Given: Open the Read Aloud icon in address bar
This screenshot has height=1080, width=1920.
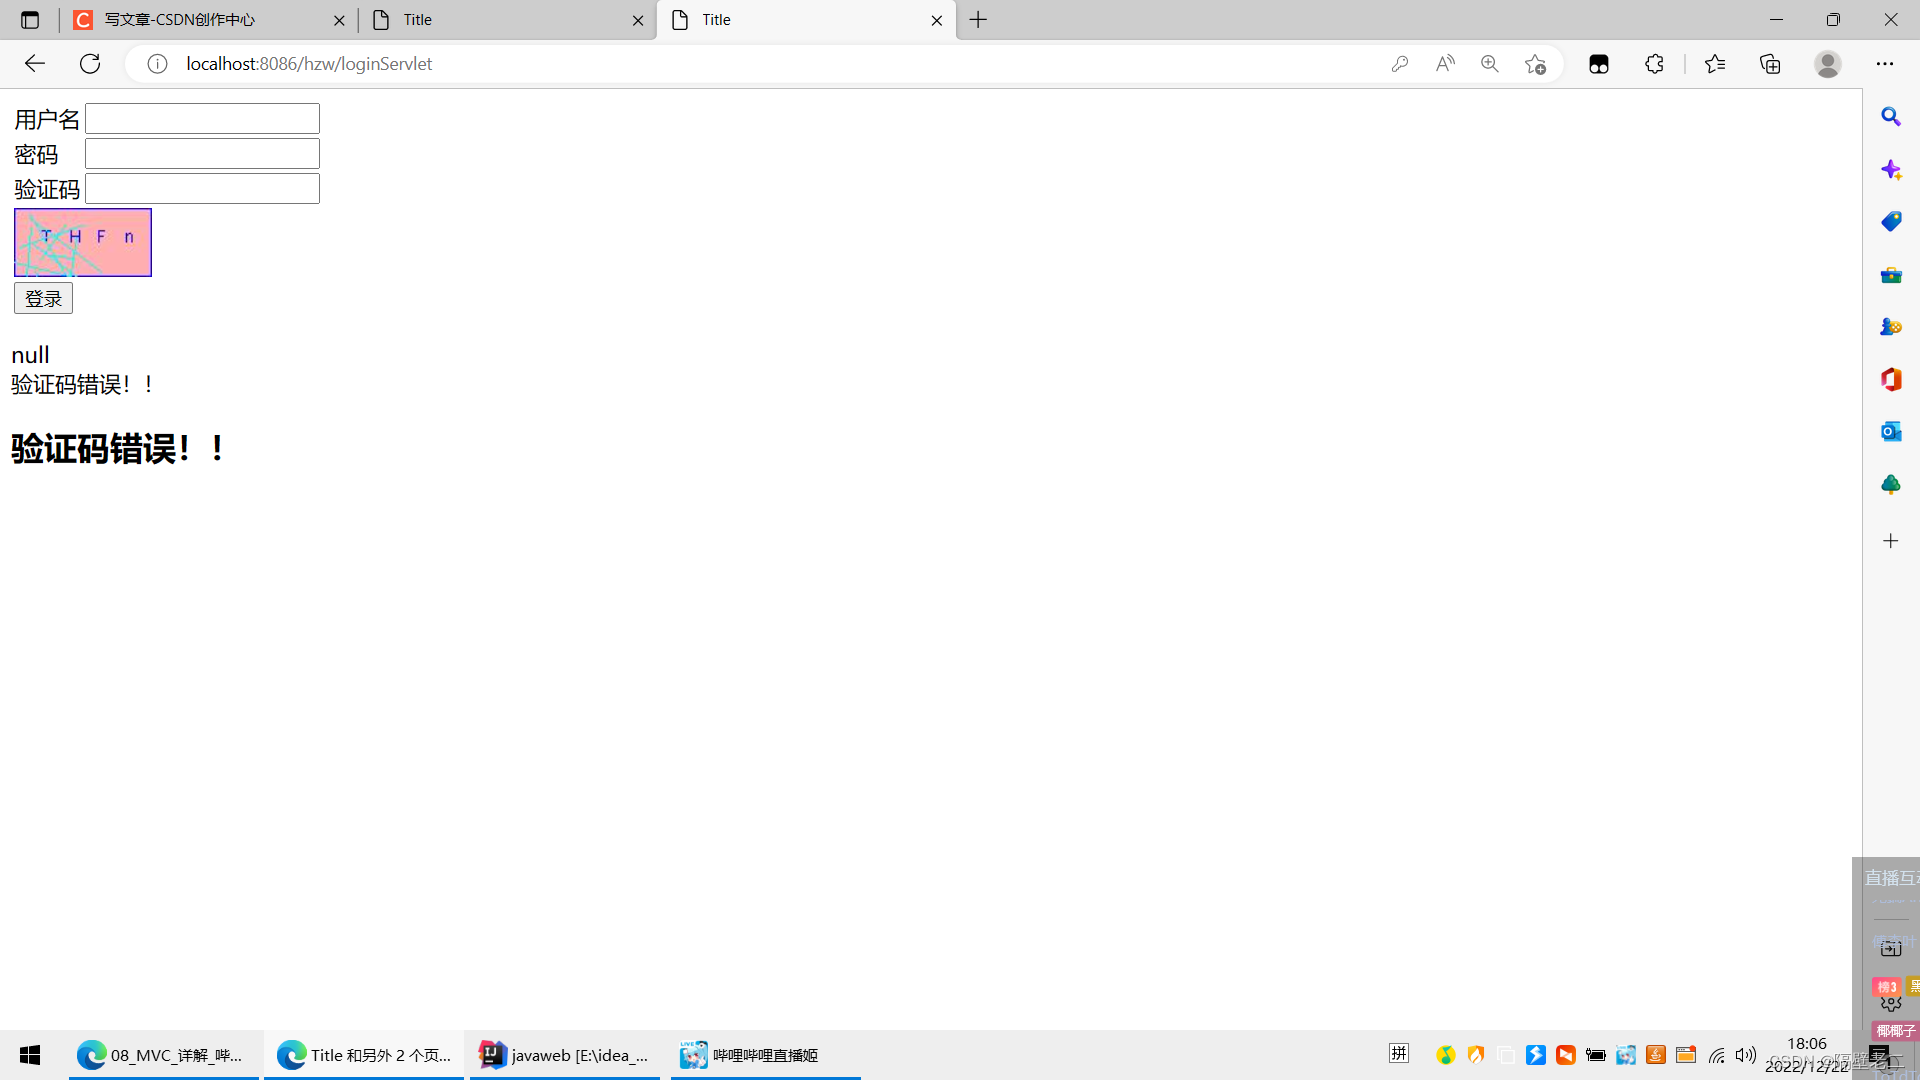Looking at the screenshot, I should 1445,64.
